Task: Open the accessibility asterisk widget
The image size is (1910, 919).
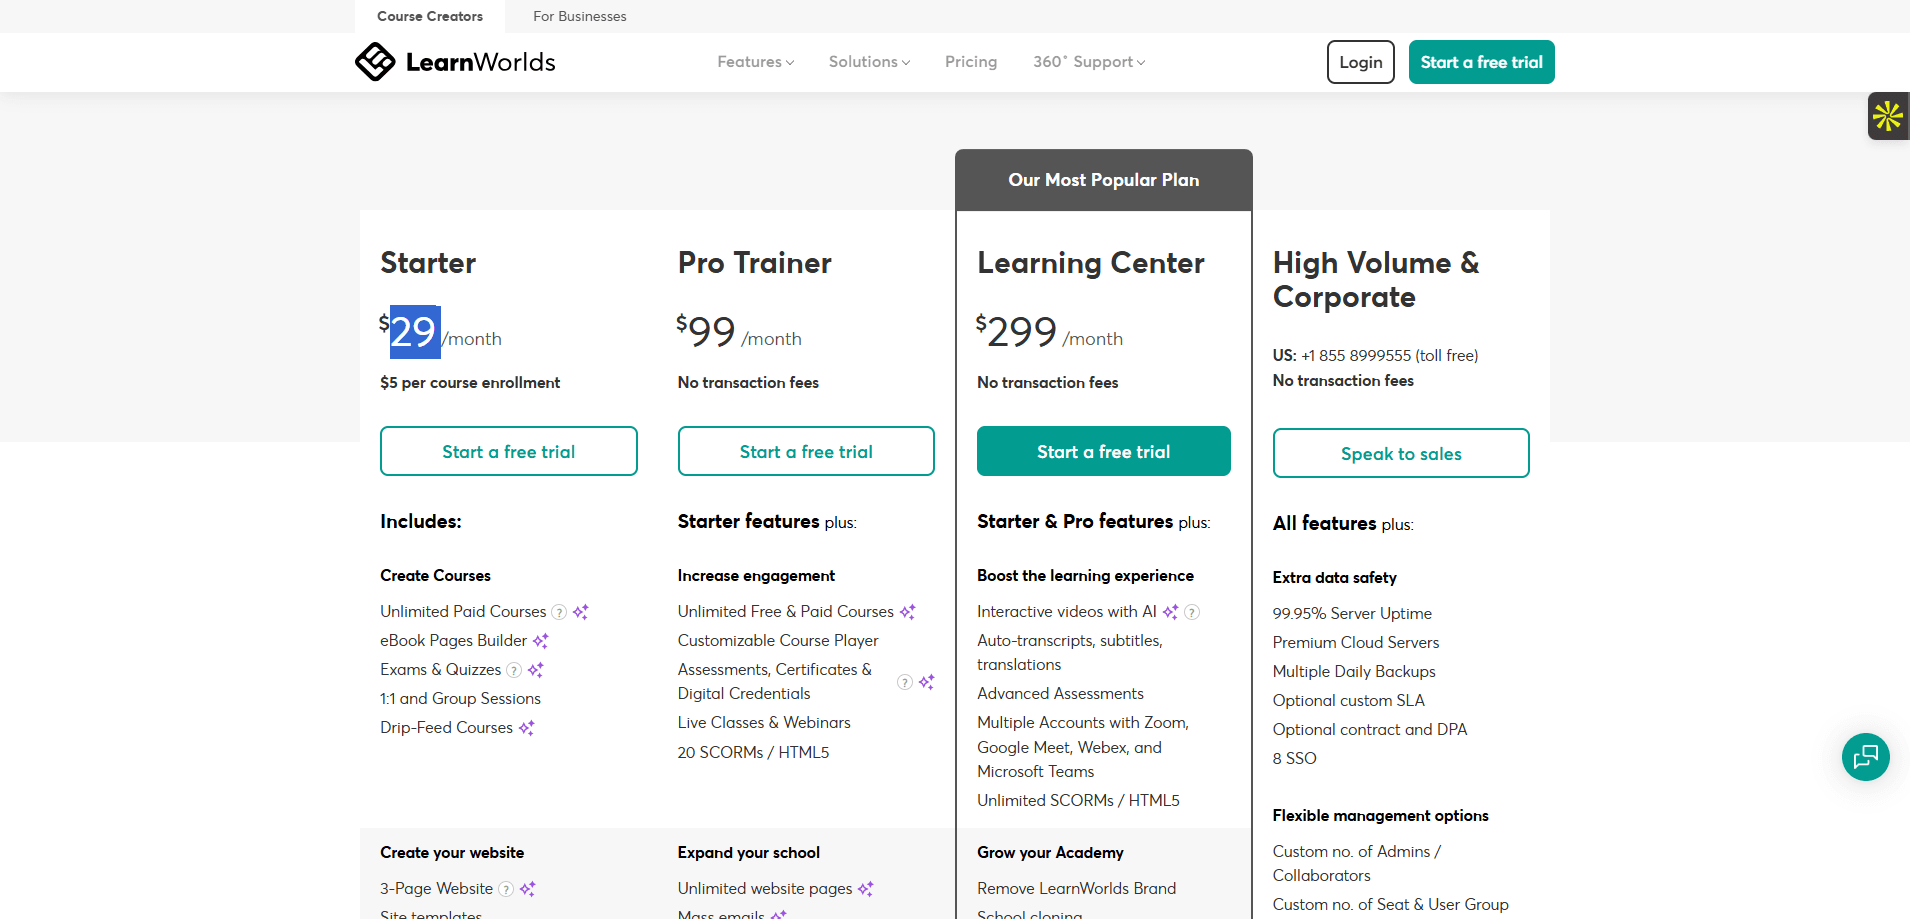Action: [x=1888, y=115]
